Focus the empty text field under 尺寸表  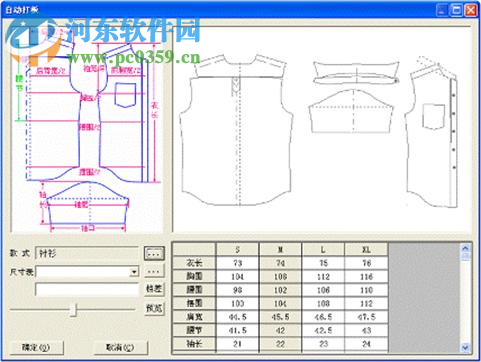[87, 289]
